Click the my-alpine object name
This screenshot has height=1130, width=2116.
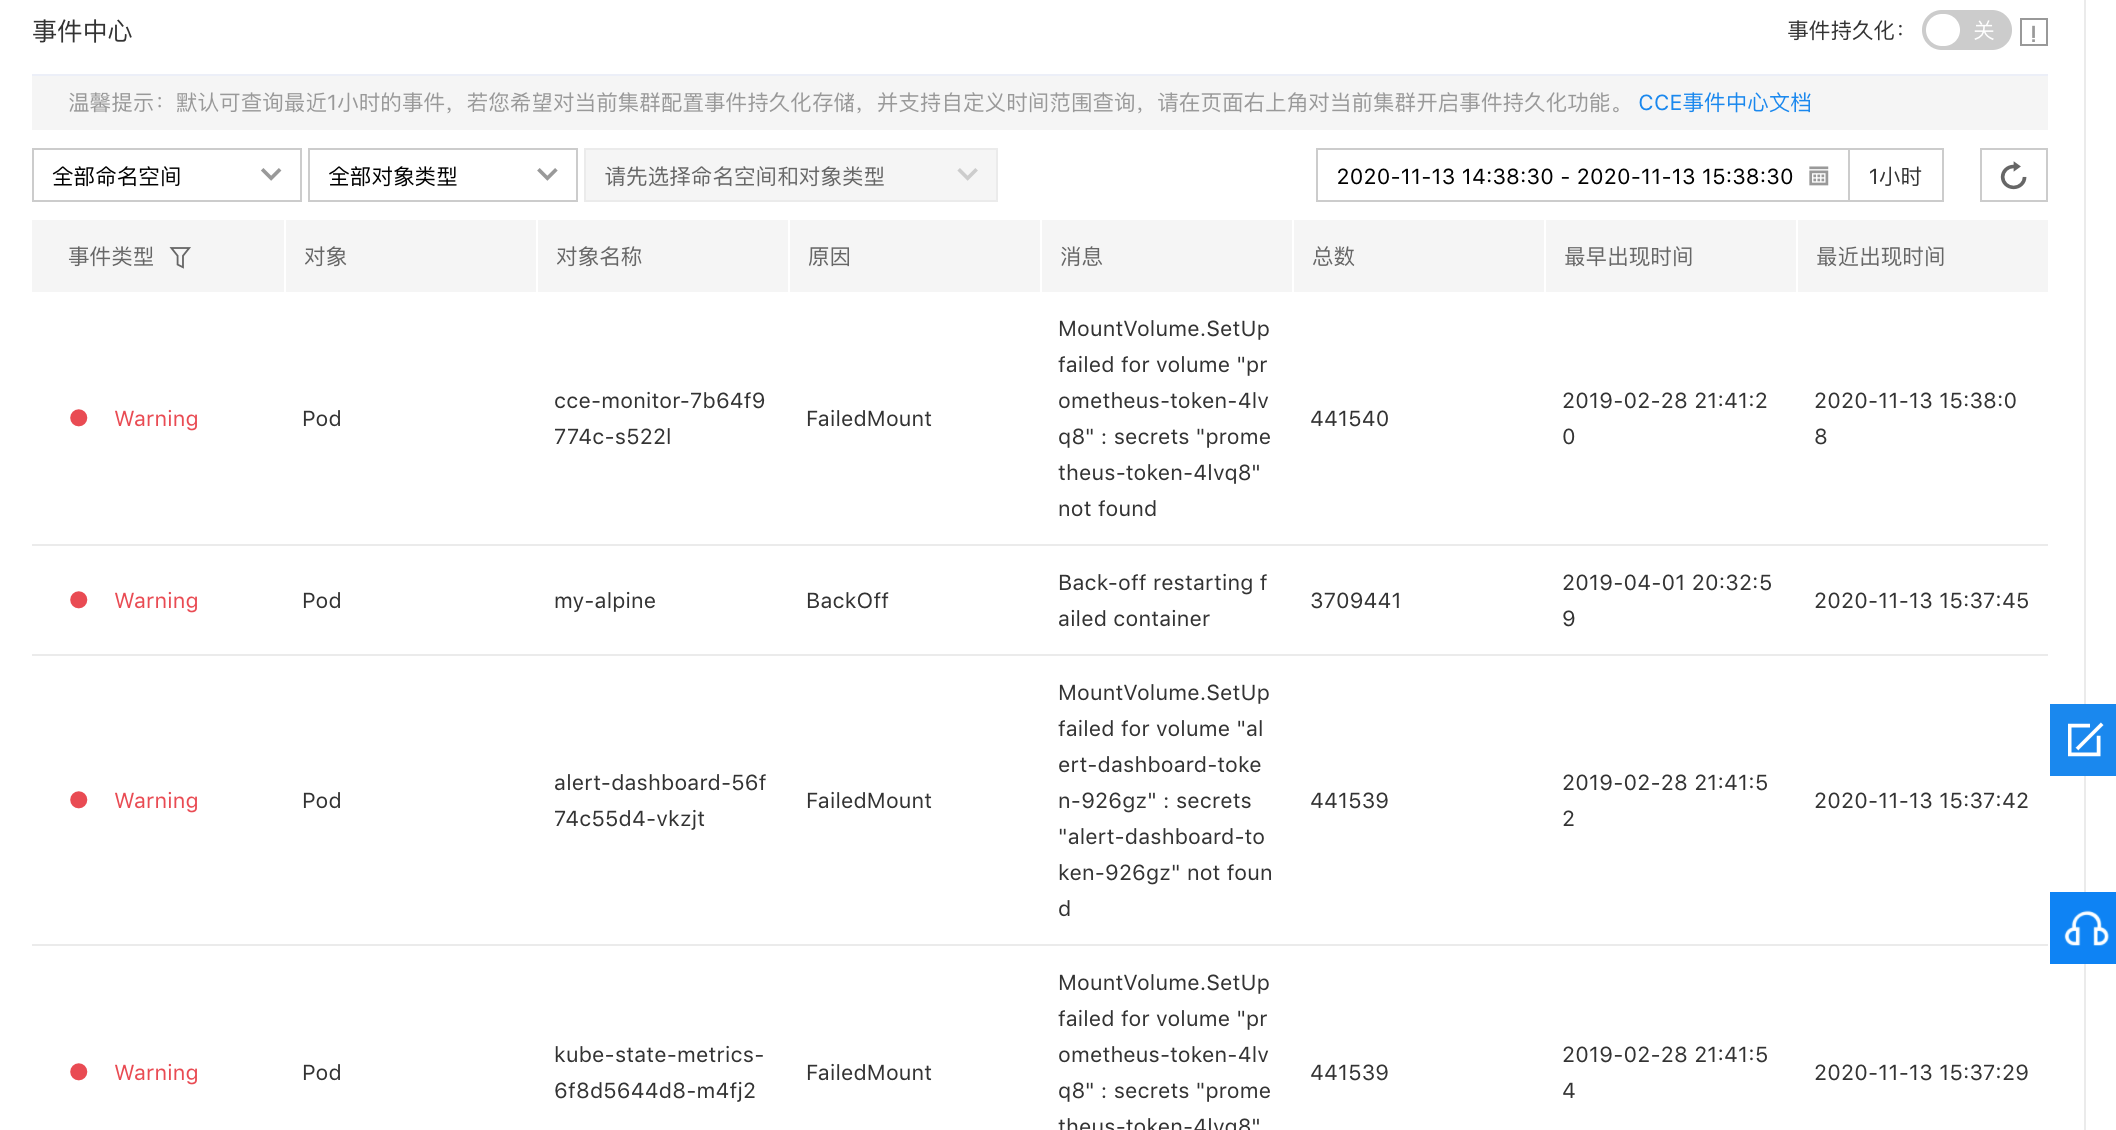tap(605, 600)
